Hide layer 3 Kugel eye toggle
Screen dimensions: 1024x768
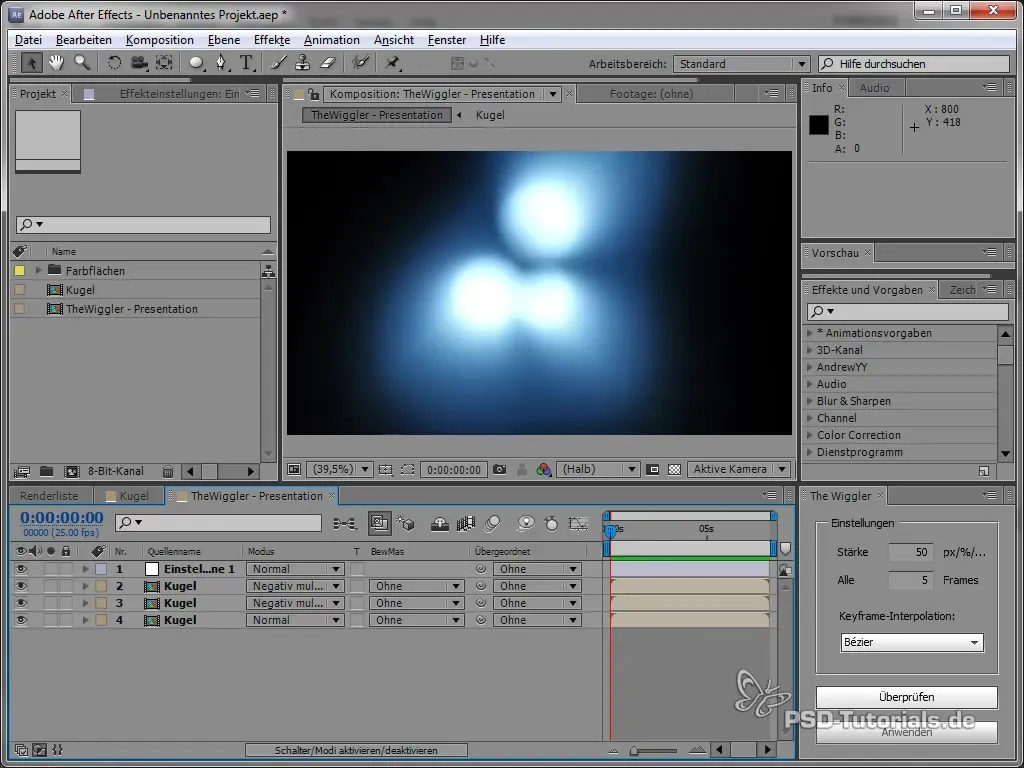coord(21,603)
